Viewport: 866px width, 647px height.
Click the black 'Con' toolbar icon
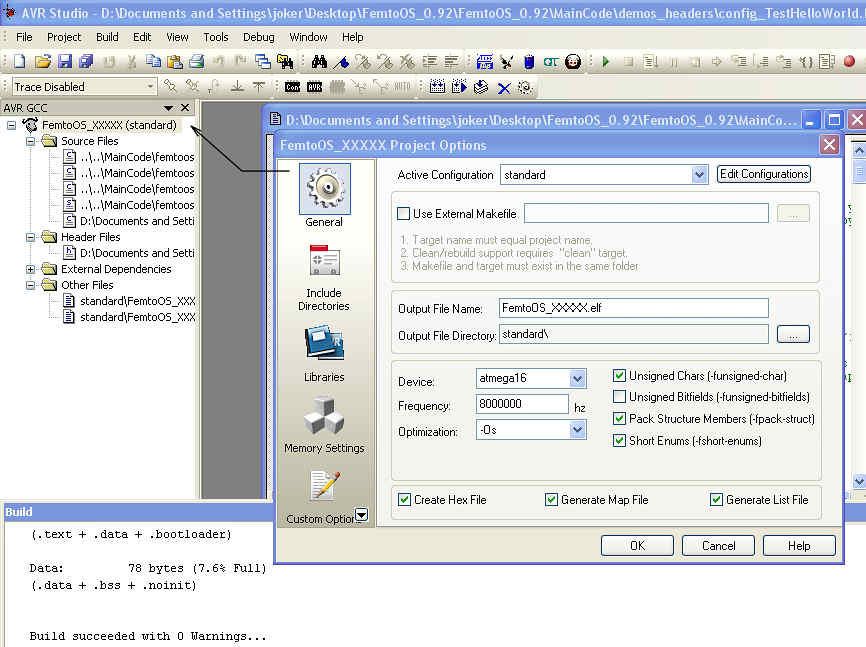[292, 87]
